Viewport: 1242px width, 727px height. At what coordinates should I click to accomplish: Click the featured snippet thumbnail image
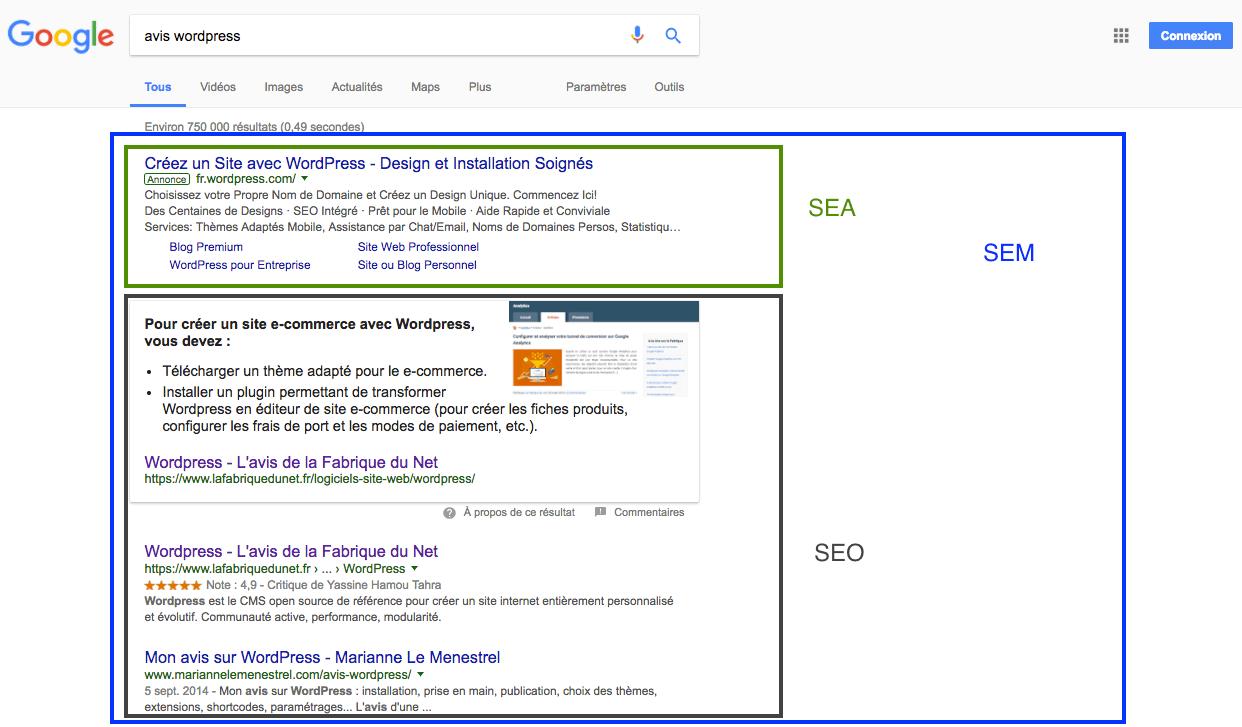(603, 351)
